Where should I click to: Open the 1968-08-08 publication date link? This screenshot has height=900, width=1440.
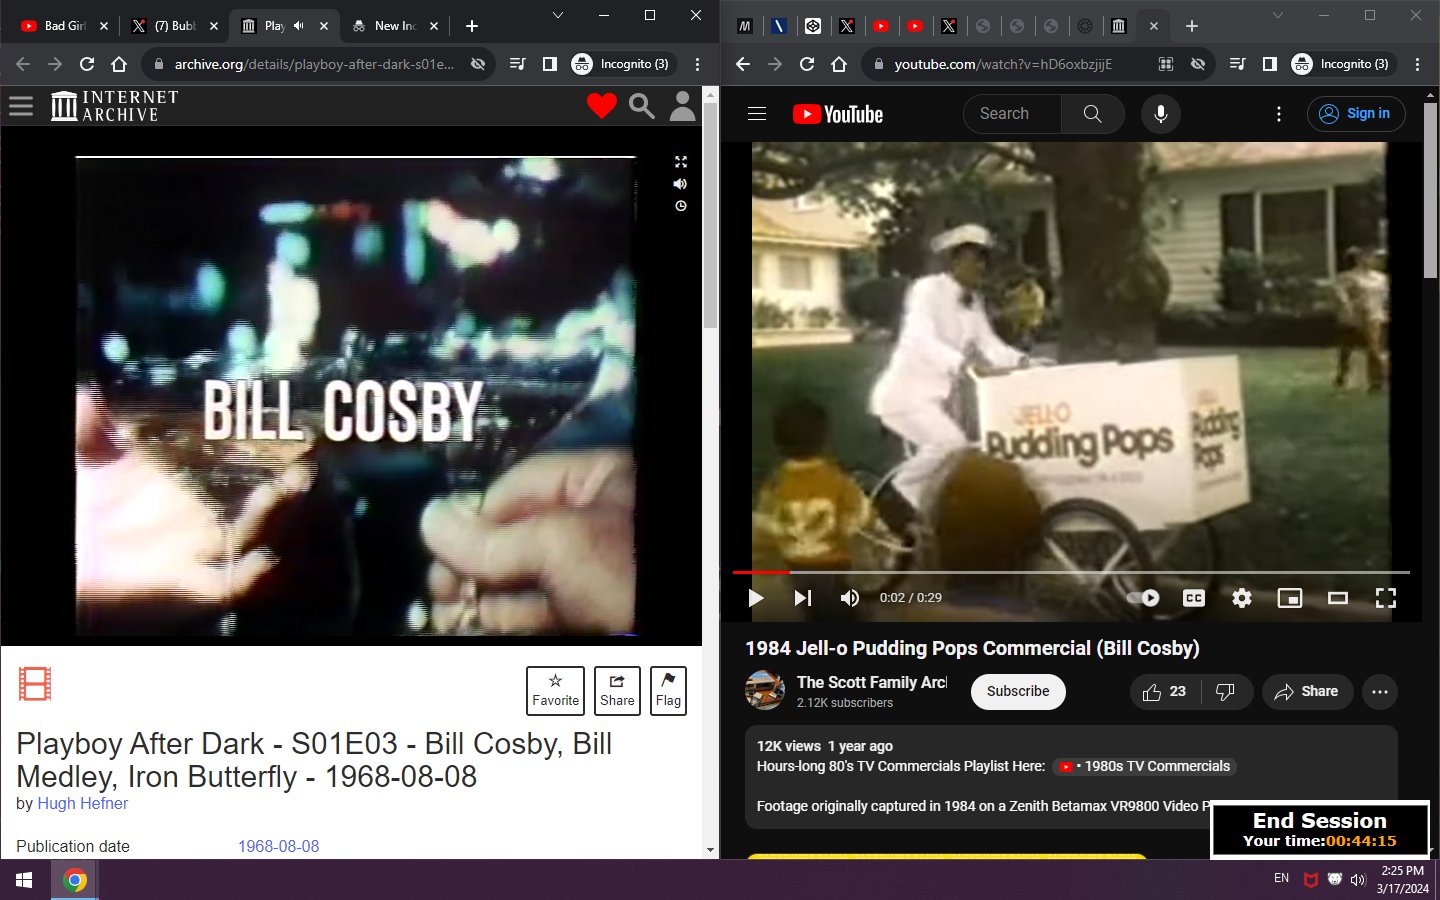pyautogui.click(x=279, y=846)
